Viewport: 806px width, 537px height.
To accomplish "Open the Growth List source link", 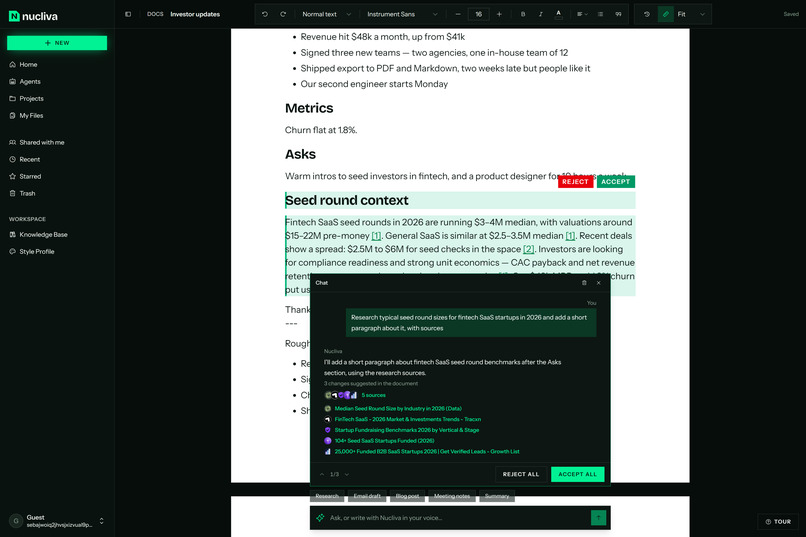I will (x=427, y=452).
